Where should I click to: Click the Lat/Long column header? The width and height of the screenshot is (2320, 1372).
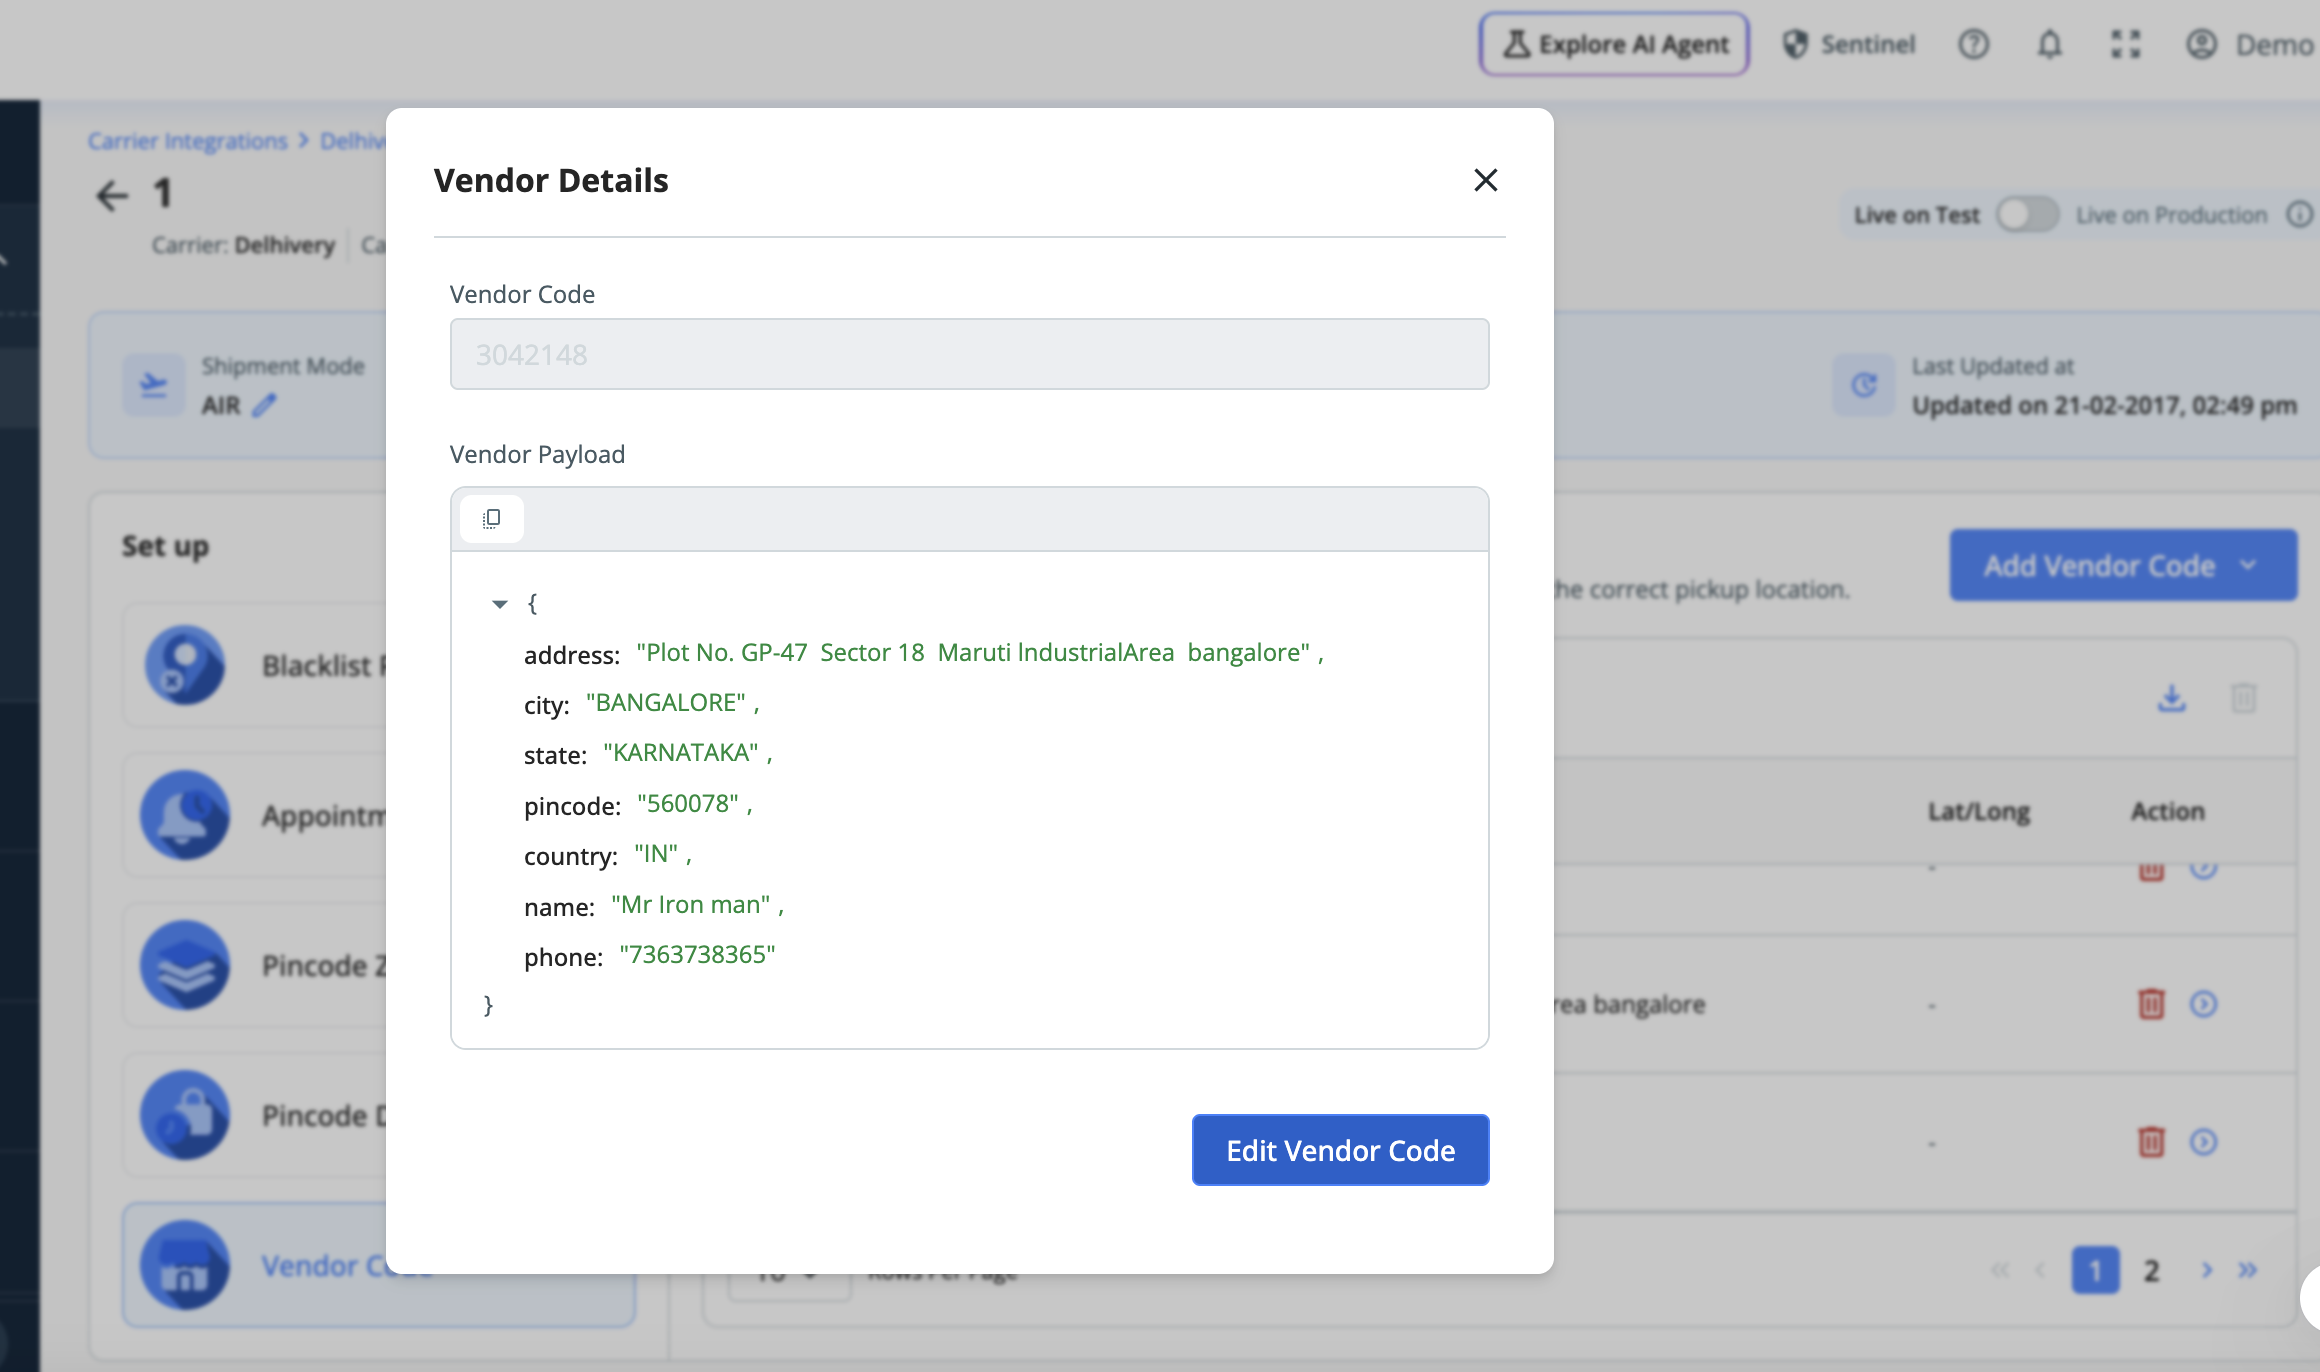tap(1979, 811)
